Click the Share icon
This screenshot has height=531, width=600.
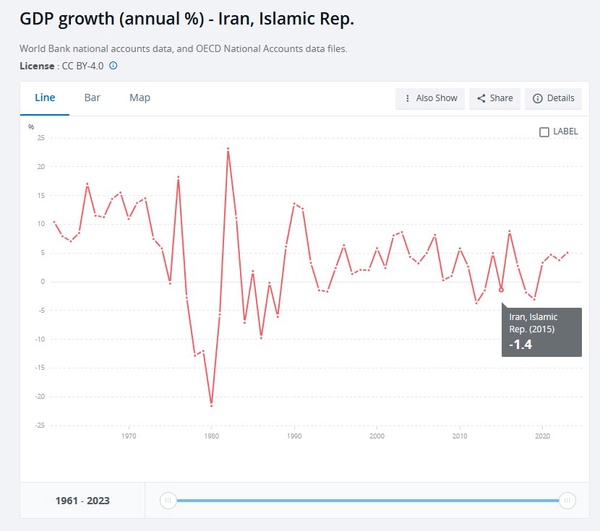coord(481,98)
